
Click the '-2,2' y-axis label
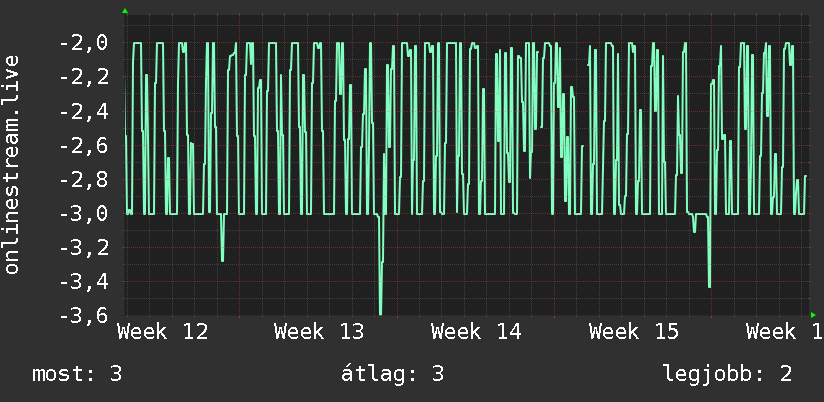tap(83, 77)
